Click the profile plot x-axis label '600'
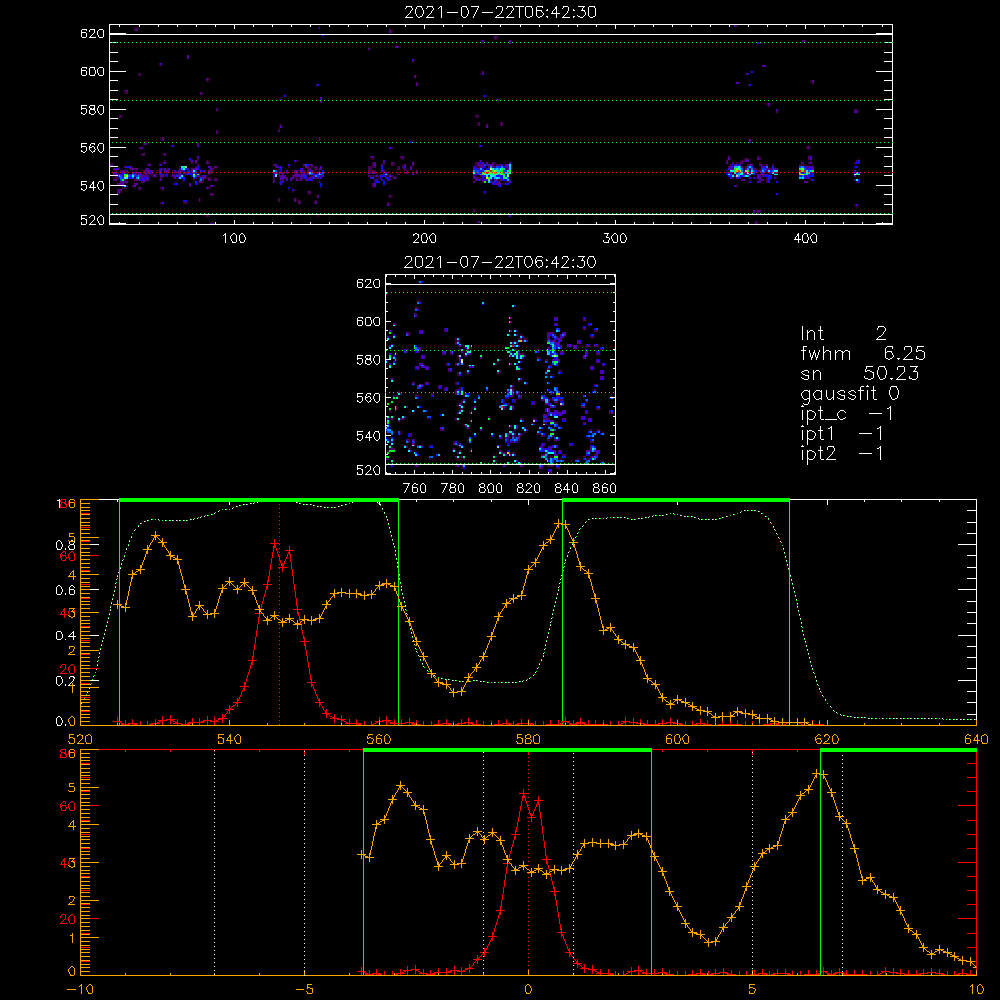 677,739
